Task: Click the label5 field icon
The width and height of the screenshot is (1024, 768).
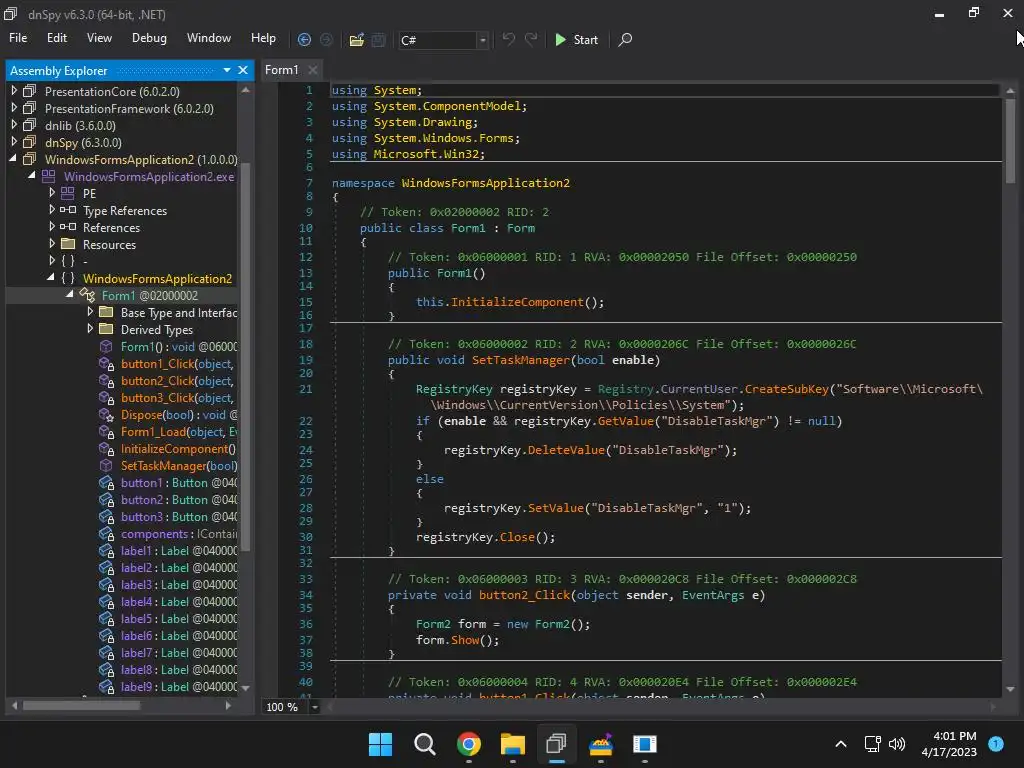Action: coord(106,618)
